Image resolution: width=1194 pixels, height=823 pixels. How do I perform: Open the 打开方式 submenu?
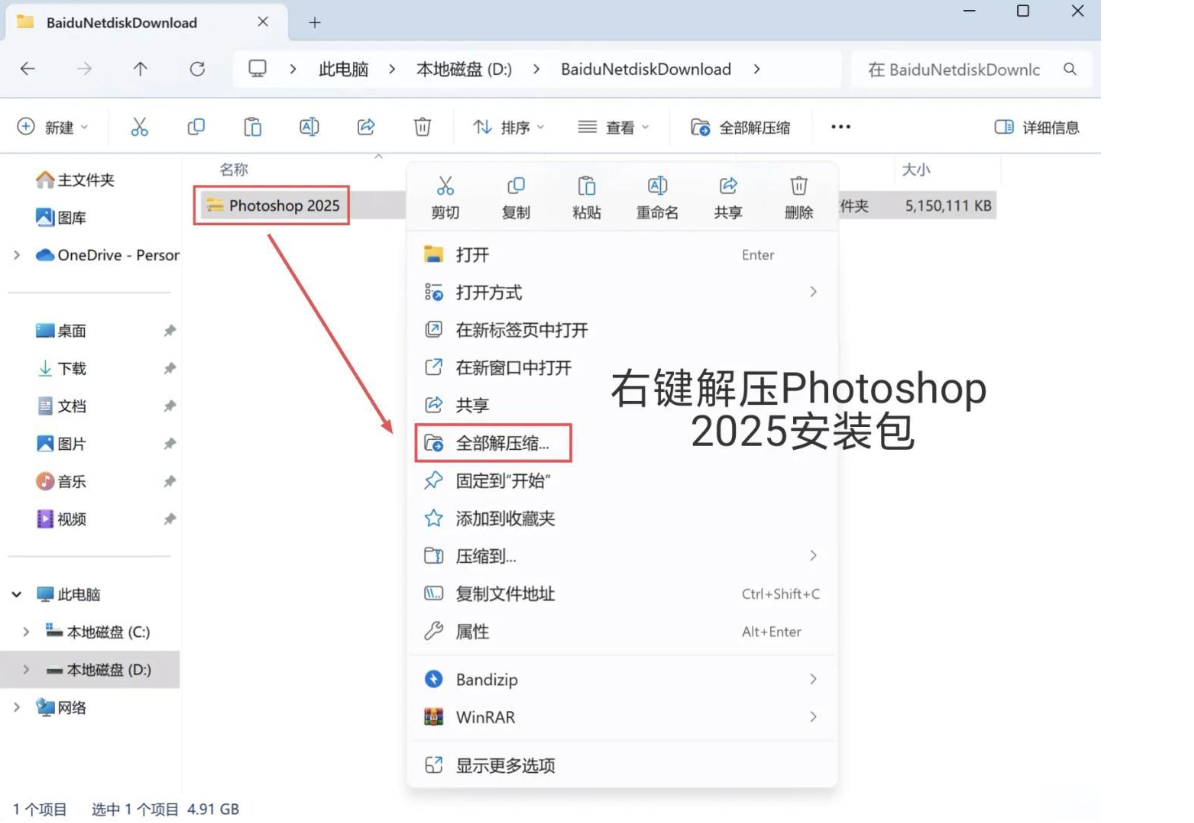(x=622, y=292)
